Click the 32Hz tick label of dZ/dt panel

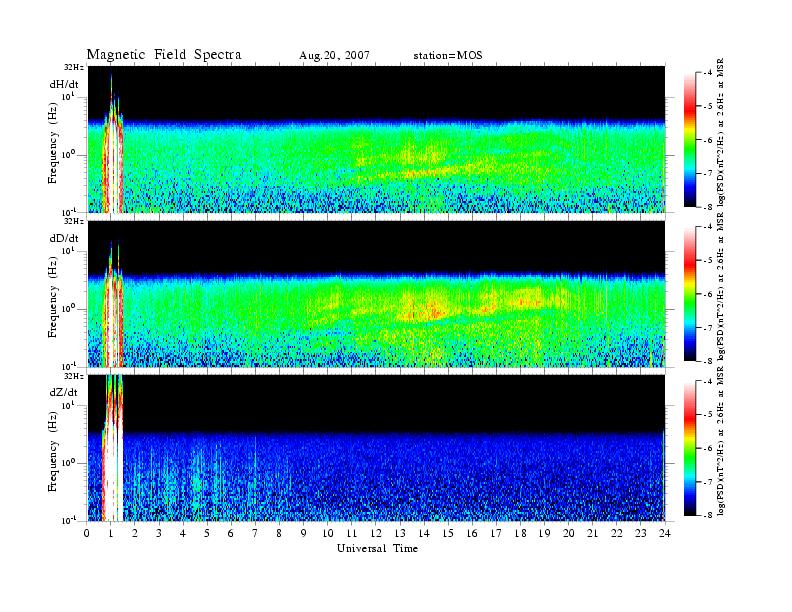tap(74, 376)
